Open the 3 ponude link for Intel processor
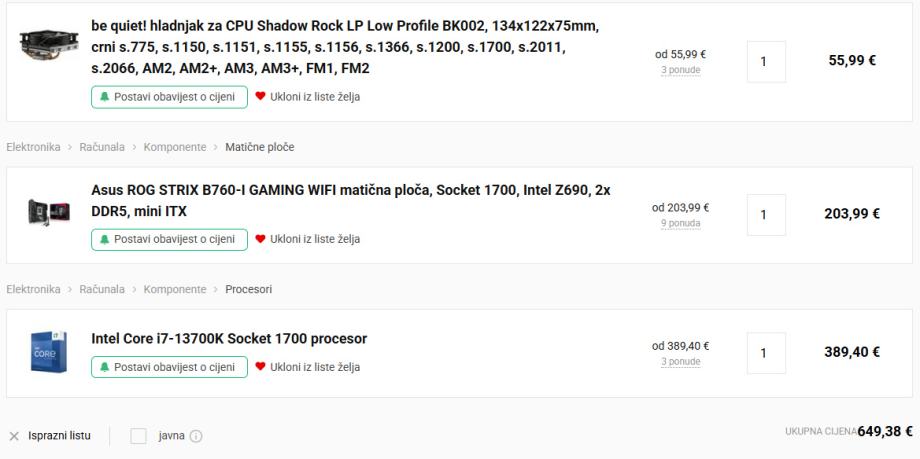Viewport: 920px width, 459px height. 680,361
